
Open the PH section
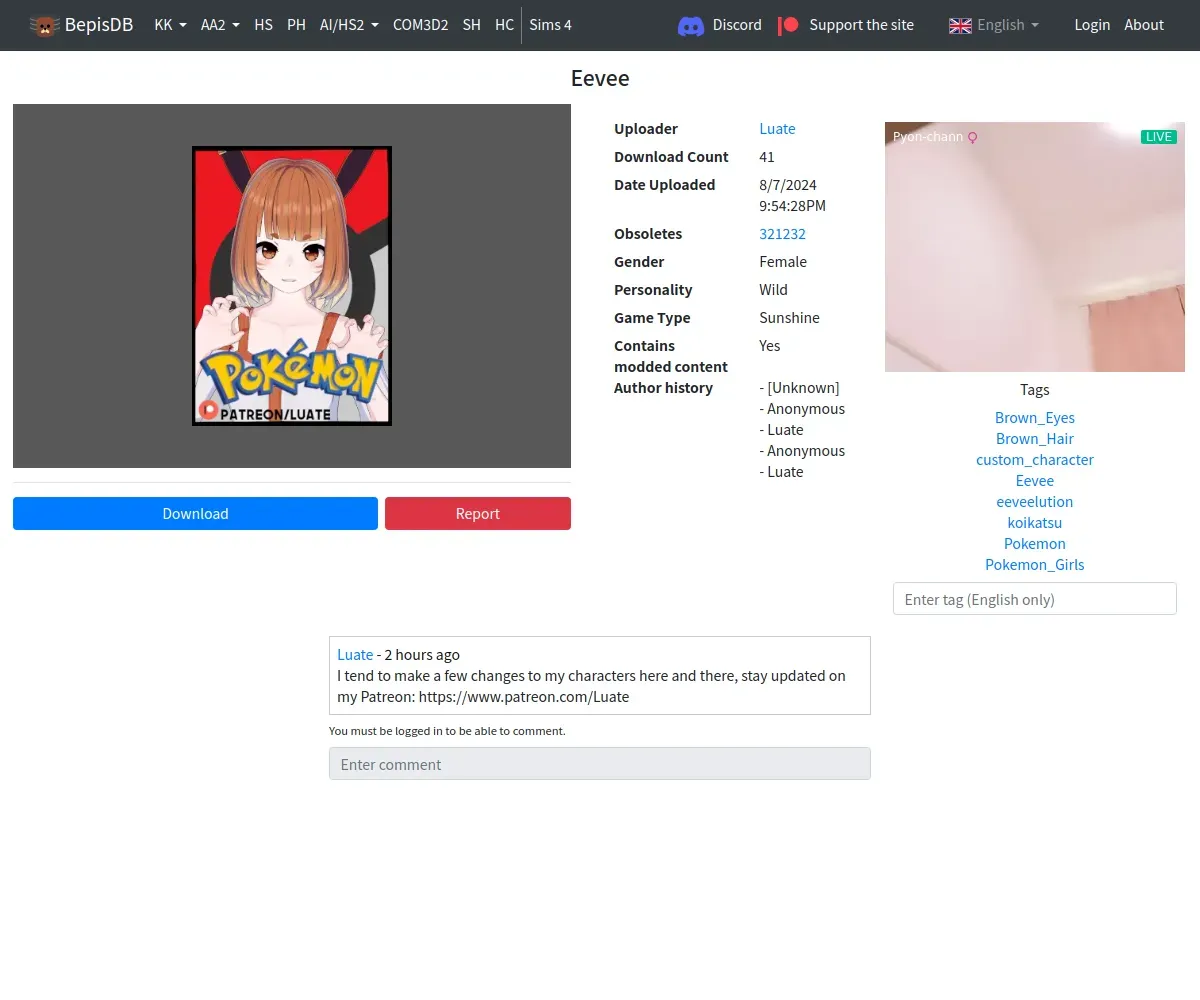296,25
